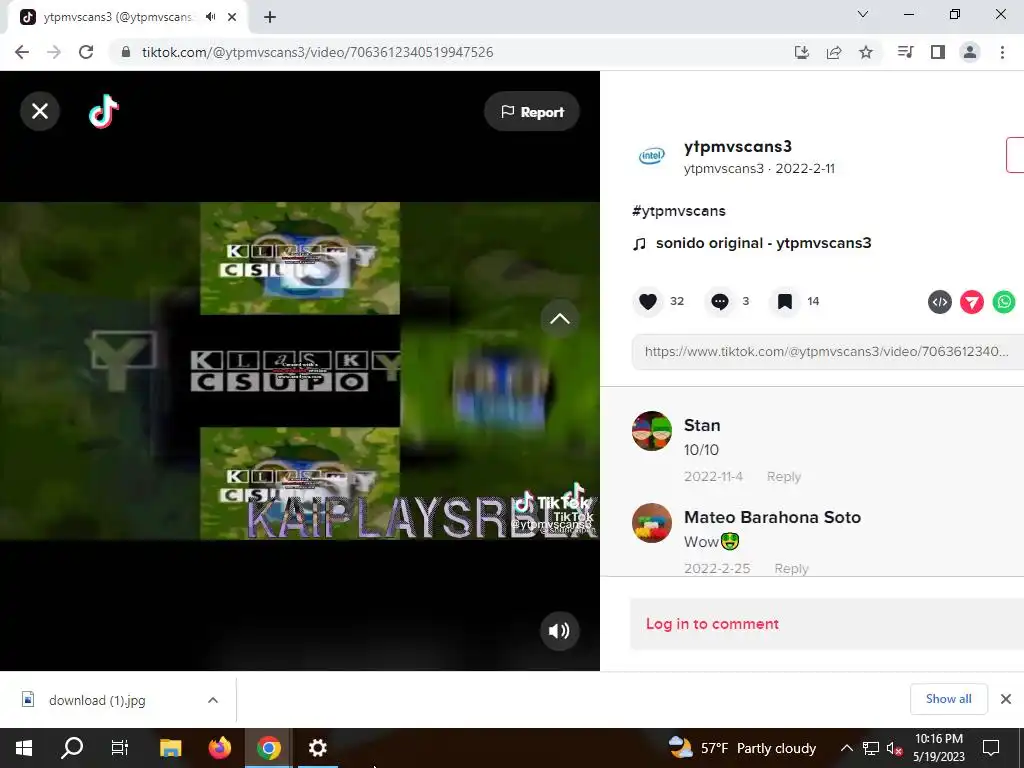The width and height of the screenshot is (1024, 768).
Task: Close the TikTok video viewer
Action: point(40,111)
